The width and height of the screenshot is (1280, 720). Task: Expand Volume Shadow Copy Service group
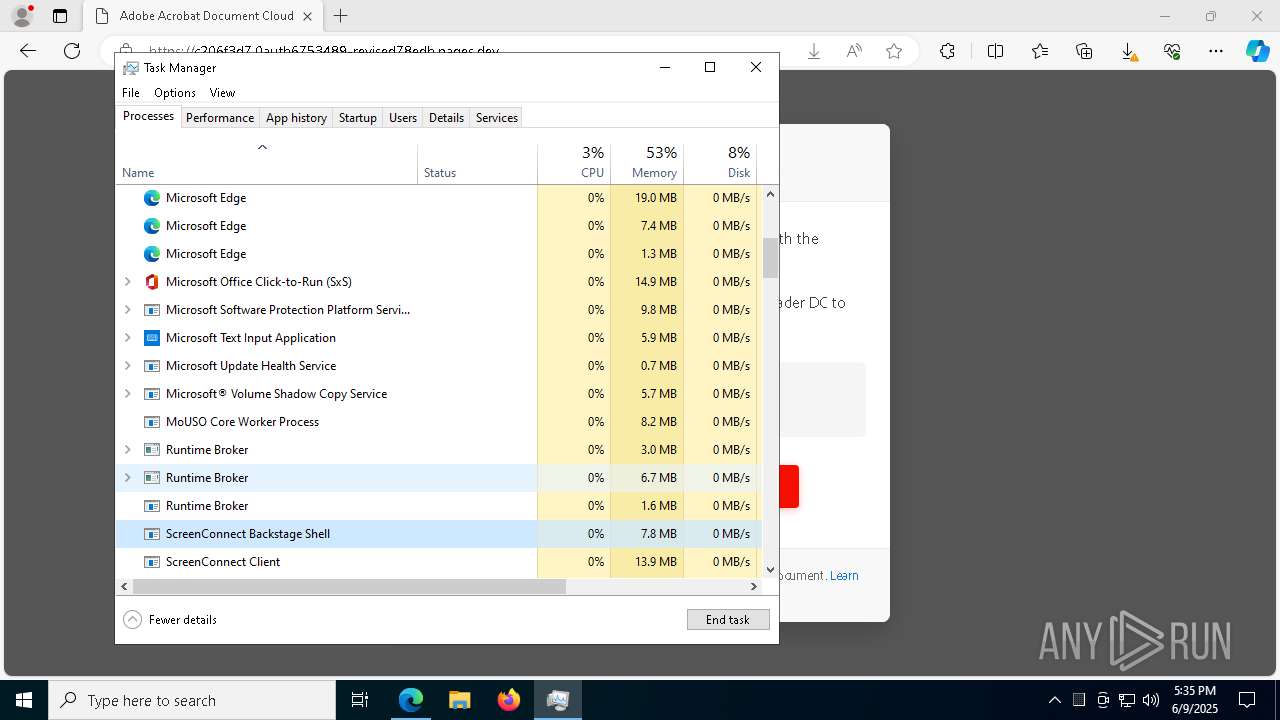pos(127,394)
